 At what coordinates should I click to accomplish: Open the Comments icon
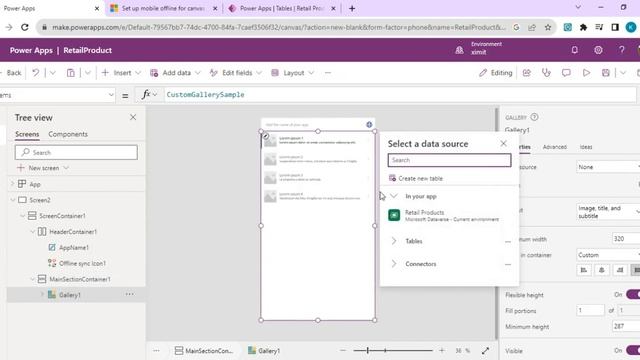[x=566, y=73]
